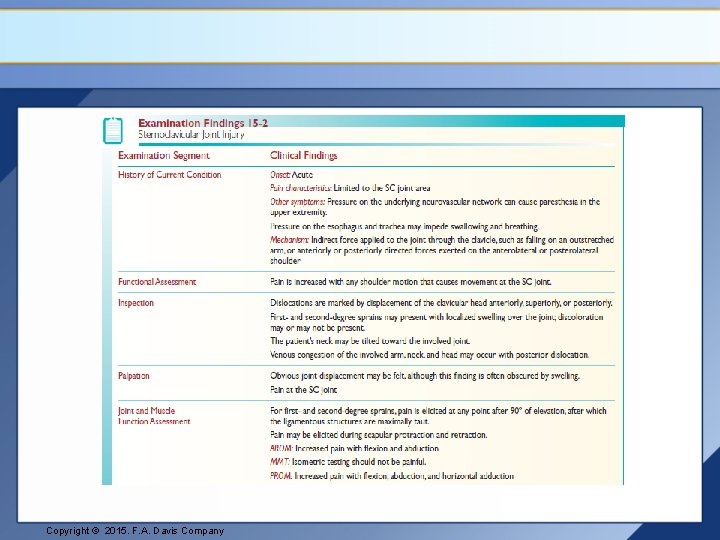Click the 'MMT: Isometric testing' line
This screenshot has height=540, width=720.
(348, 462)
